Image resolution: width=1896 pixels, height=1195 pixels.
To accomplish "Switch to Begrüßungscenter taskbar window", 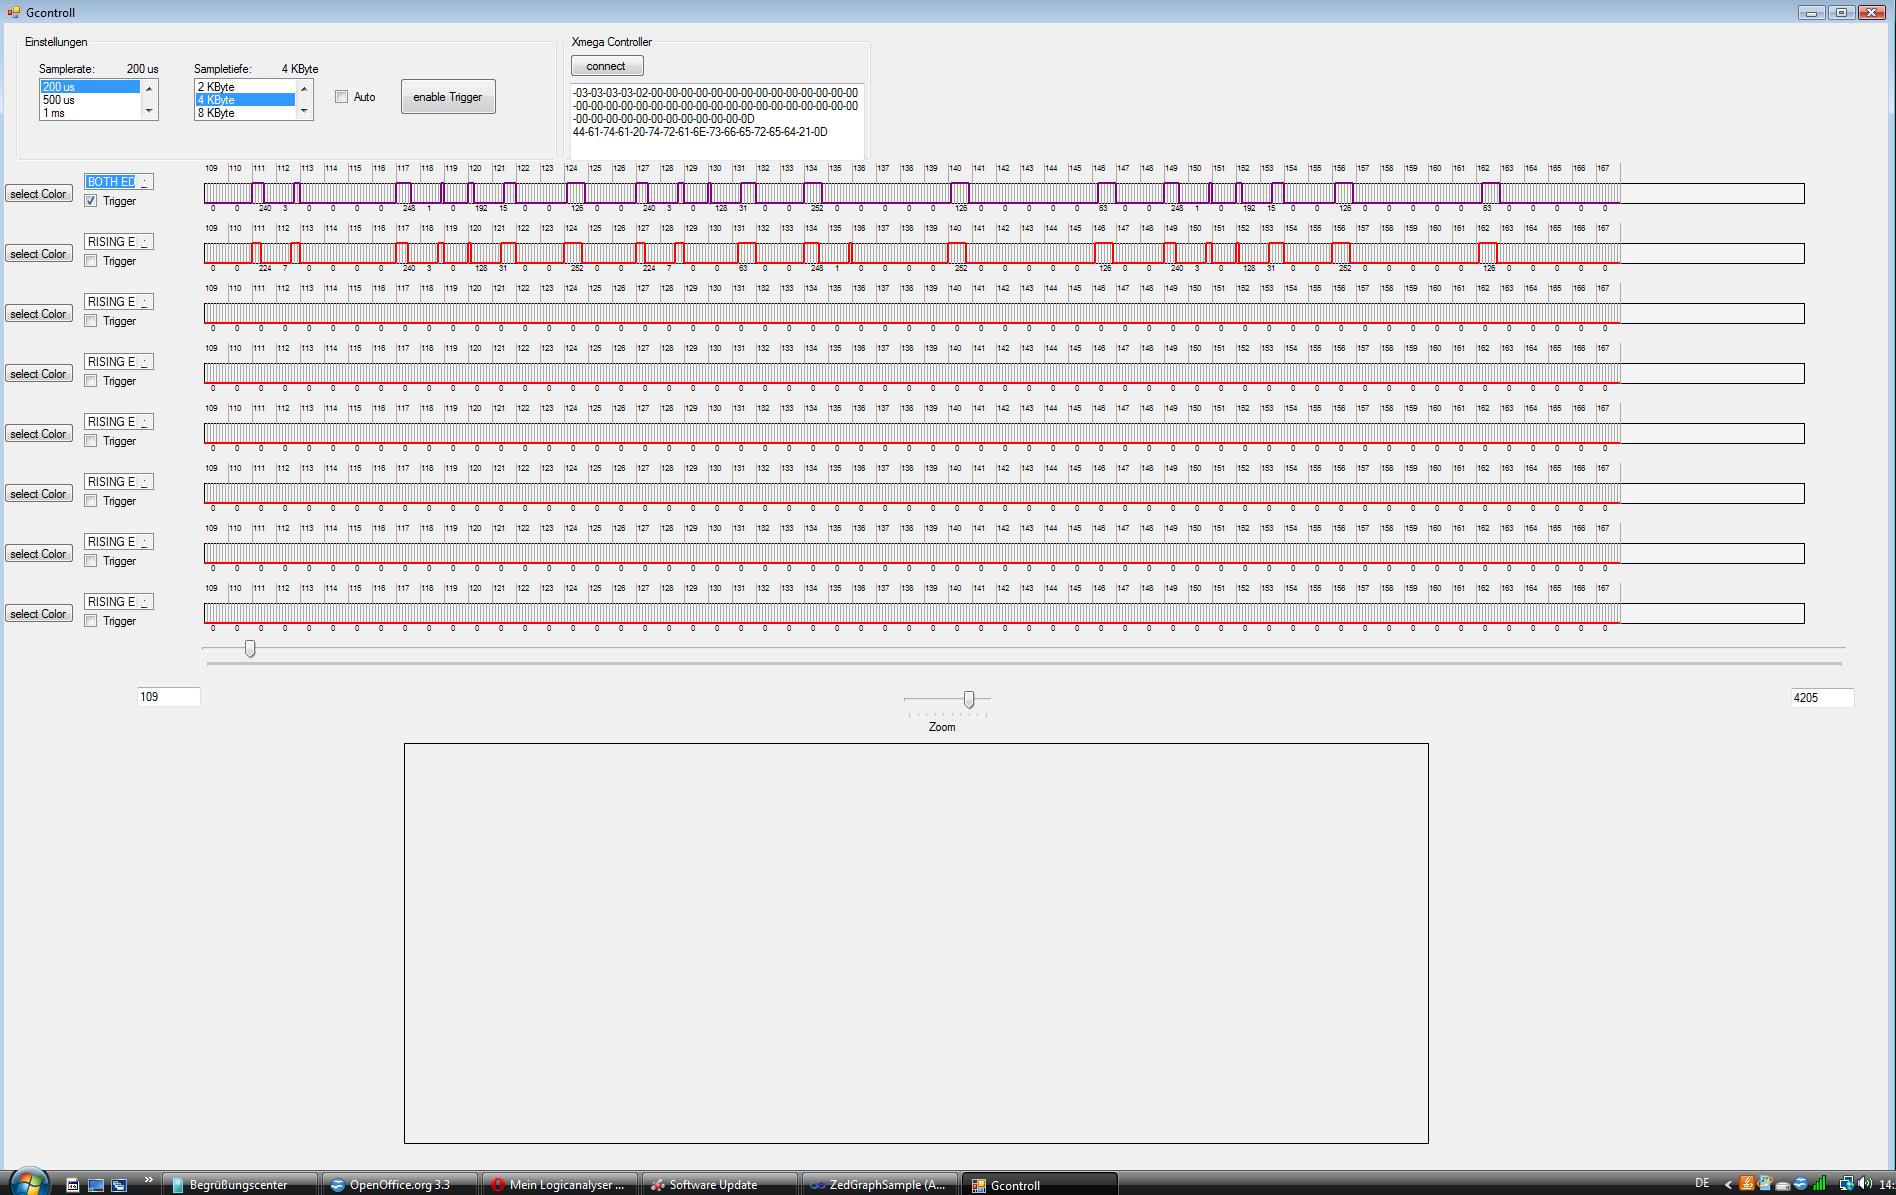I will (240, 1184).
